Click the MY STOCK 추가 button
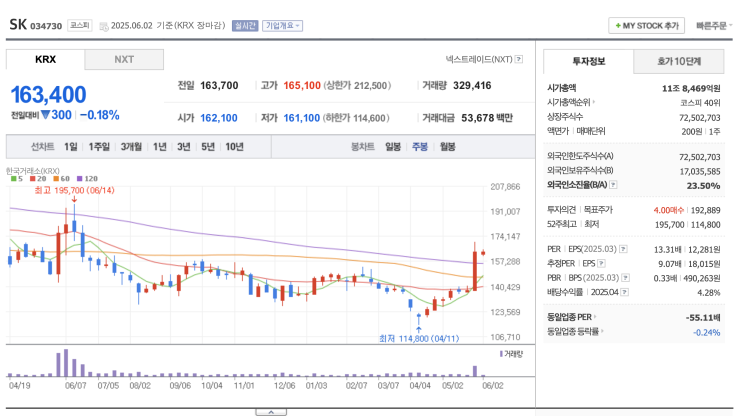 [x=646, y=26]
